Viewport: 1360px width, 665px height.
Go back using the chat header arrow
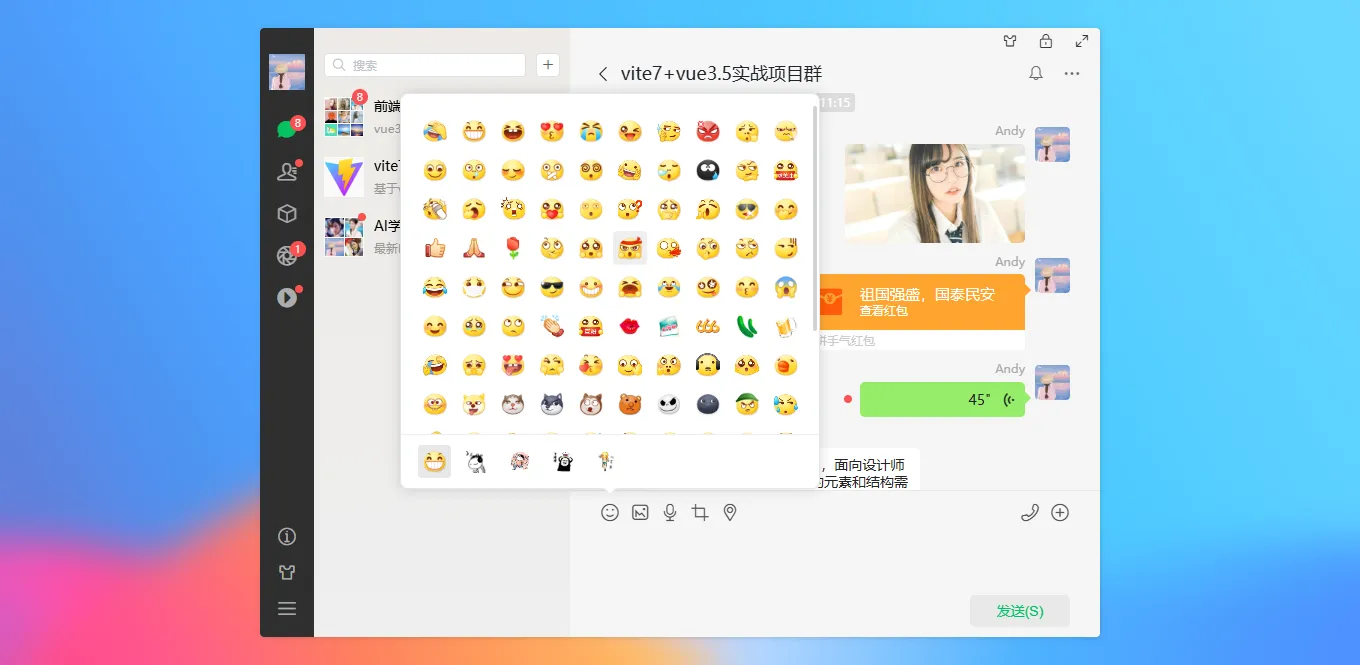click(603, 73)
